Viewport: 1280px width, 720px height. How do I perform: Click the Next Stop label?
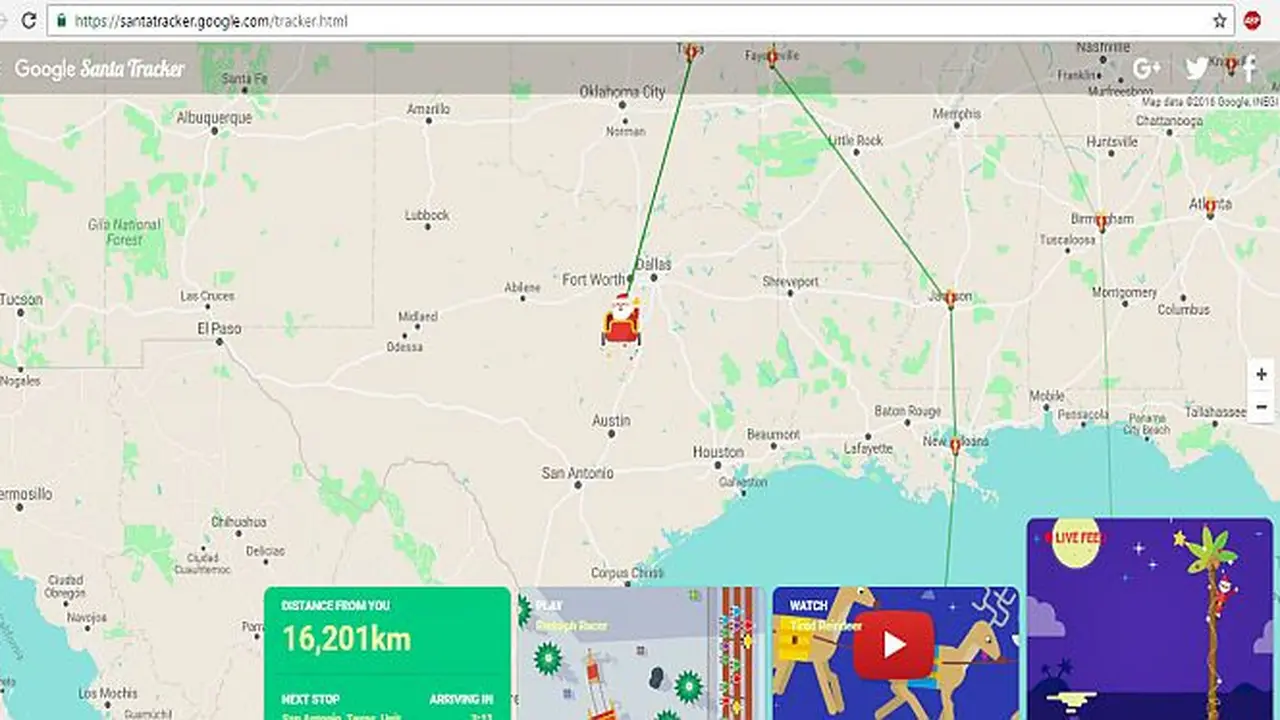[x=310, y=700]
